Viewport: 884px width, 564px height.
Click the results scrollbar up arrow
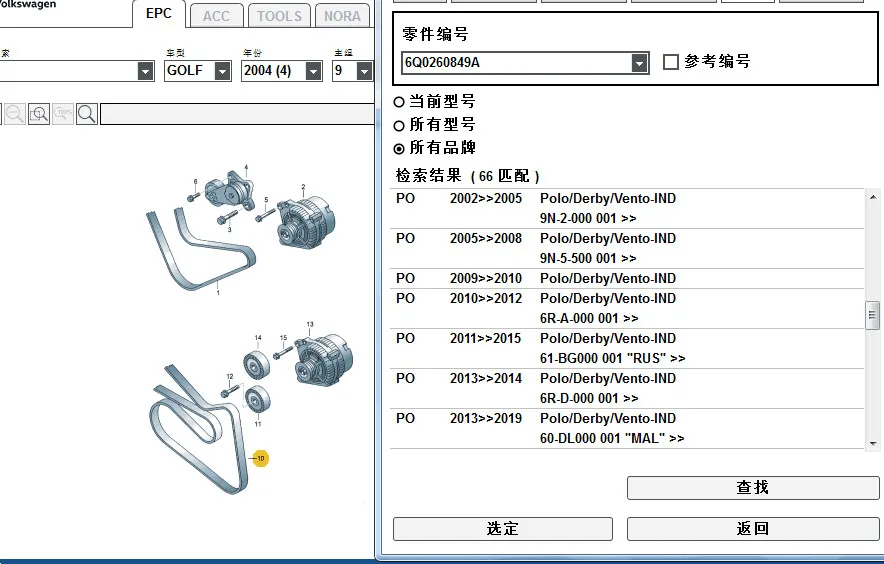[872, 197]
